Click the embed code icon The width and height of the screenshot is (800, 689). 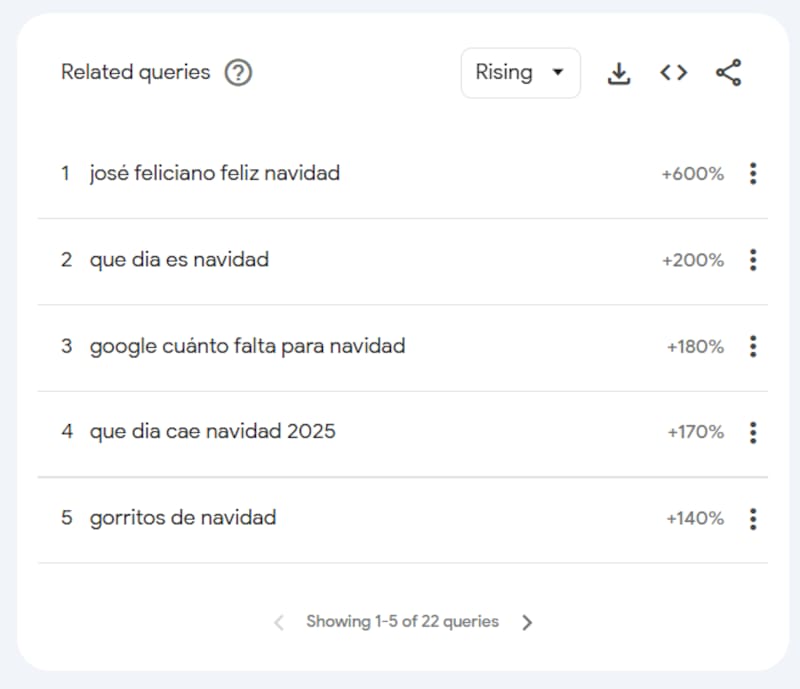(x=673, y=72)
